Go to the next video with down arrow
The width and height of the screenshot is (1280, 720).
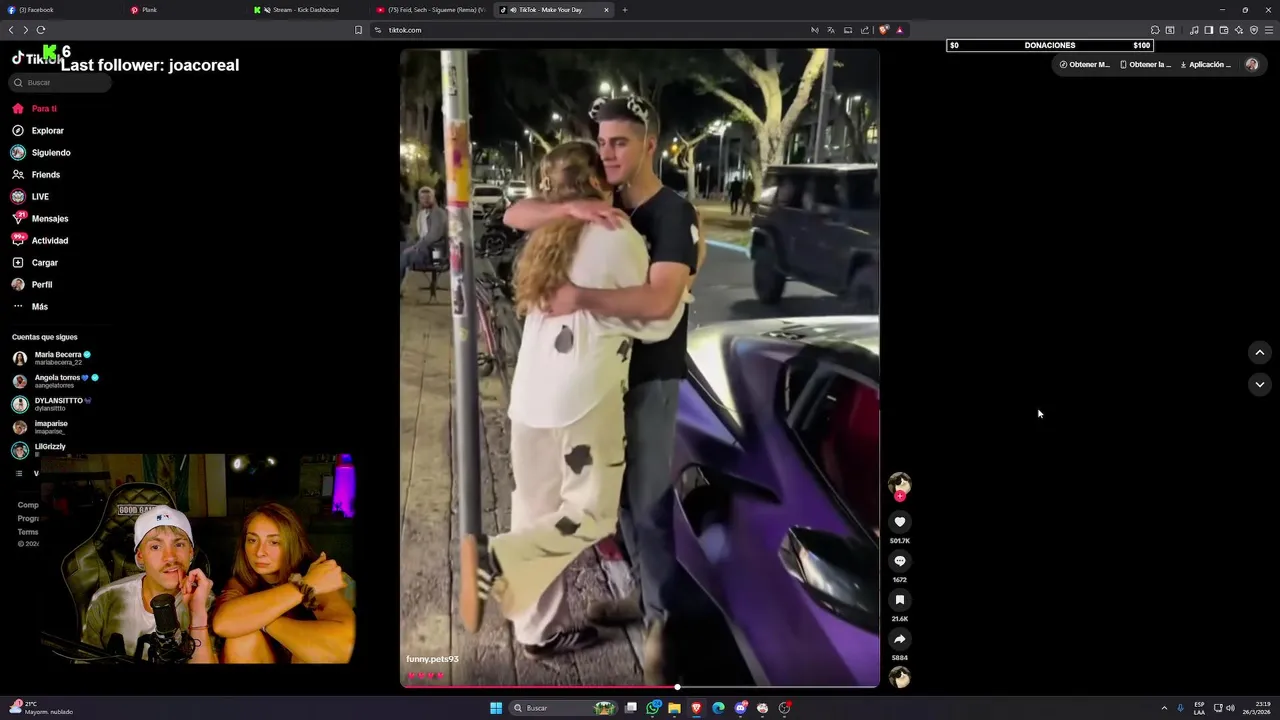coord(1259,384)
